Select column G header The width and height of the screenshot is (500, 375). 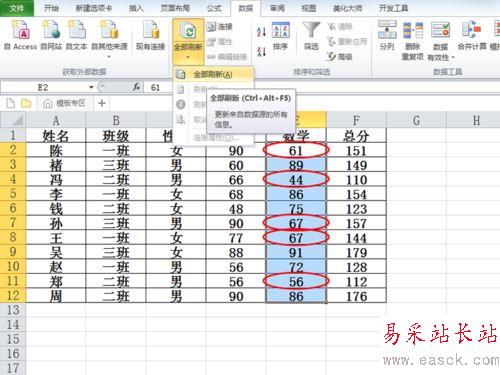coord(416,120)
